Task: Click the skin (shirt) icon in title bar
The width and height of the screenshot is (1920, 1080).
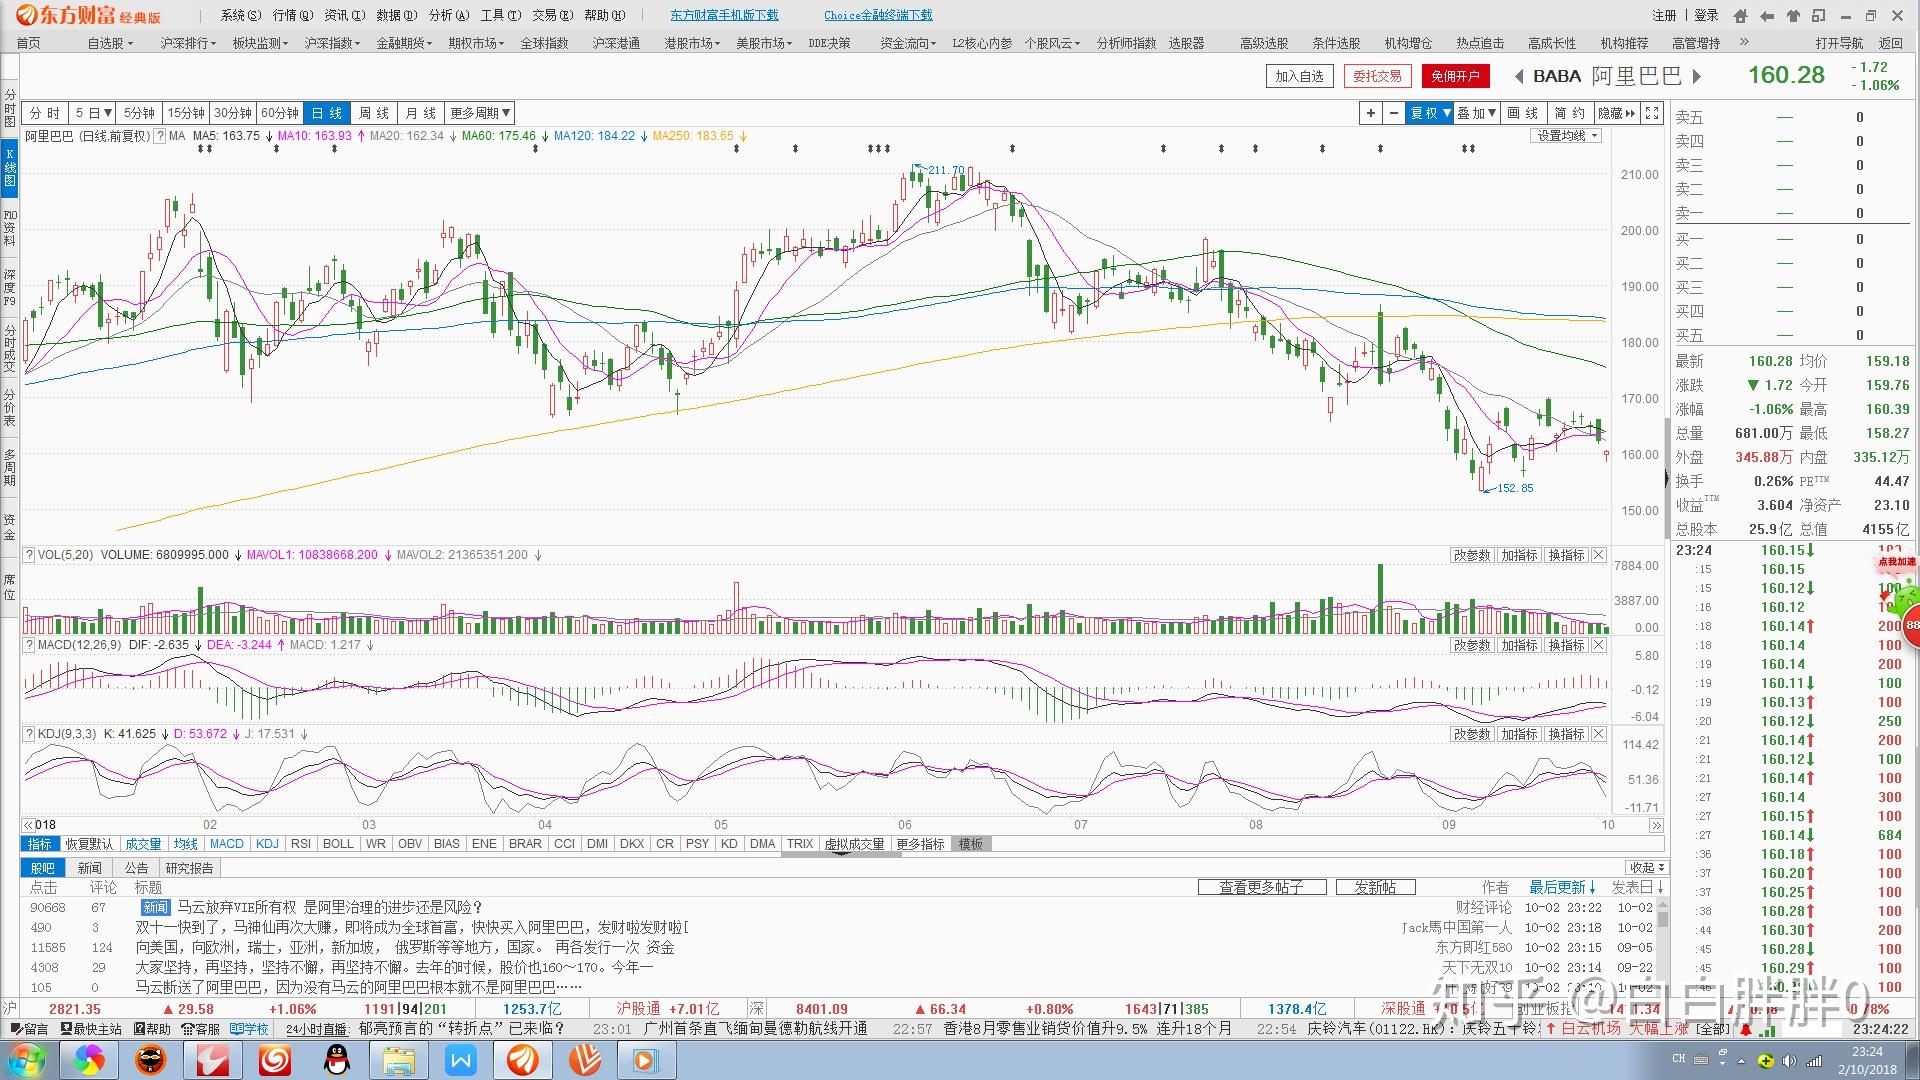Action: pyautogui.click(x=1793, y=15)
